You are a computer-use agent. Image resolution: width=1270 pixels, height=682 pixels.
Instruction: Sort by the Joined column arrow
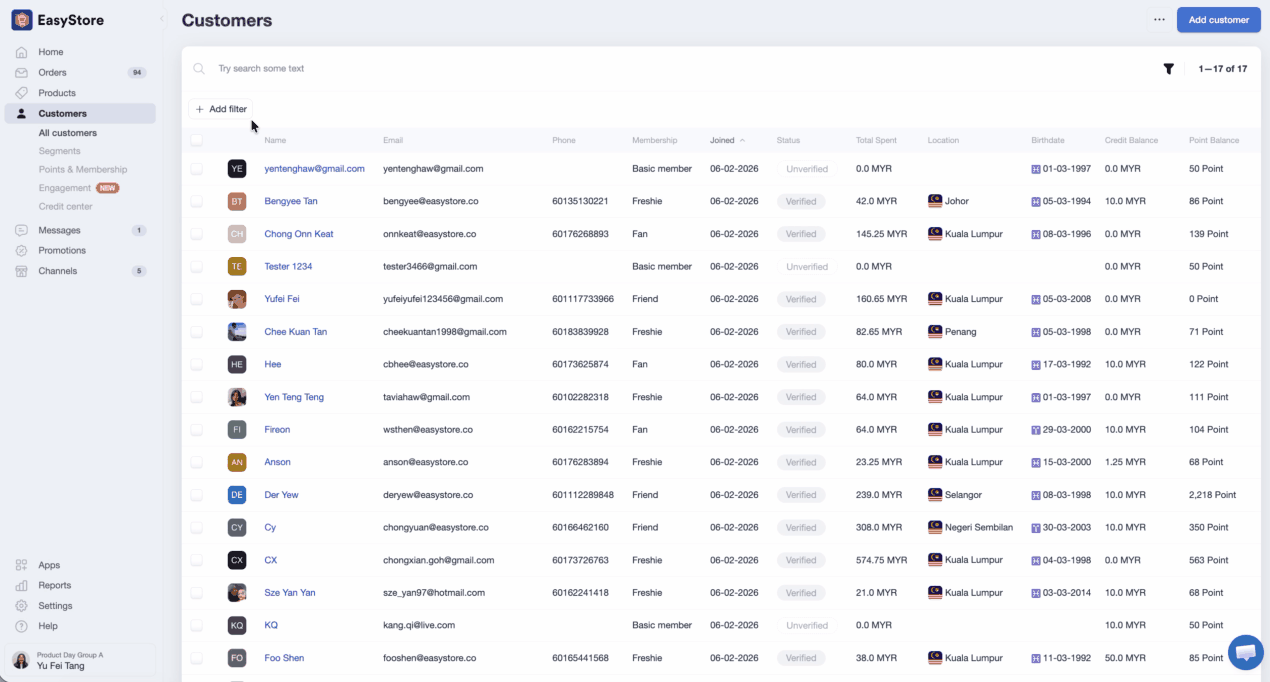[x=743, y=140]
